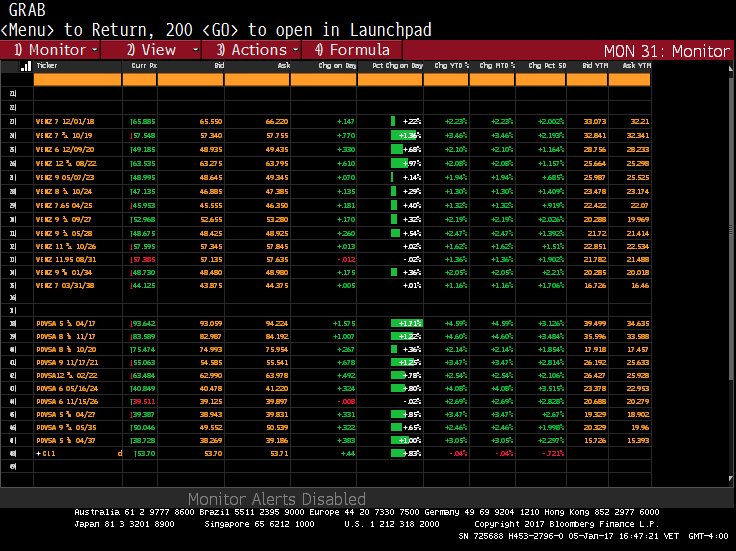Click the orange input field under Curr Px
This screenshot has width=736, height=551.
click(x=139, y=80)
